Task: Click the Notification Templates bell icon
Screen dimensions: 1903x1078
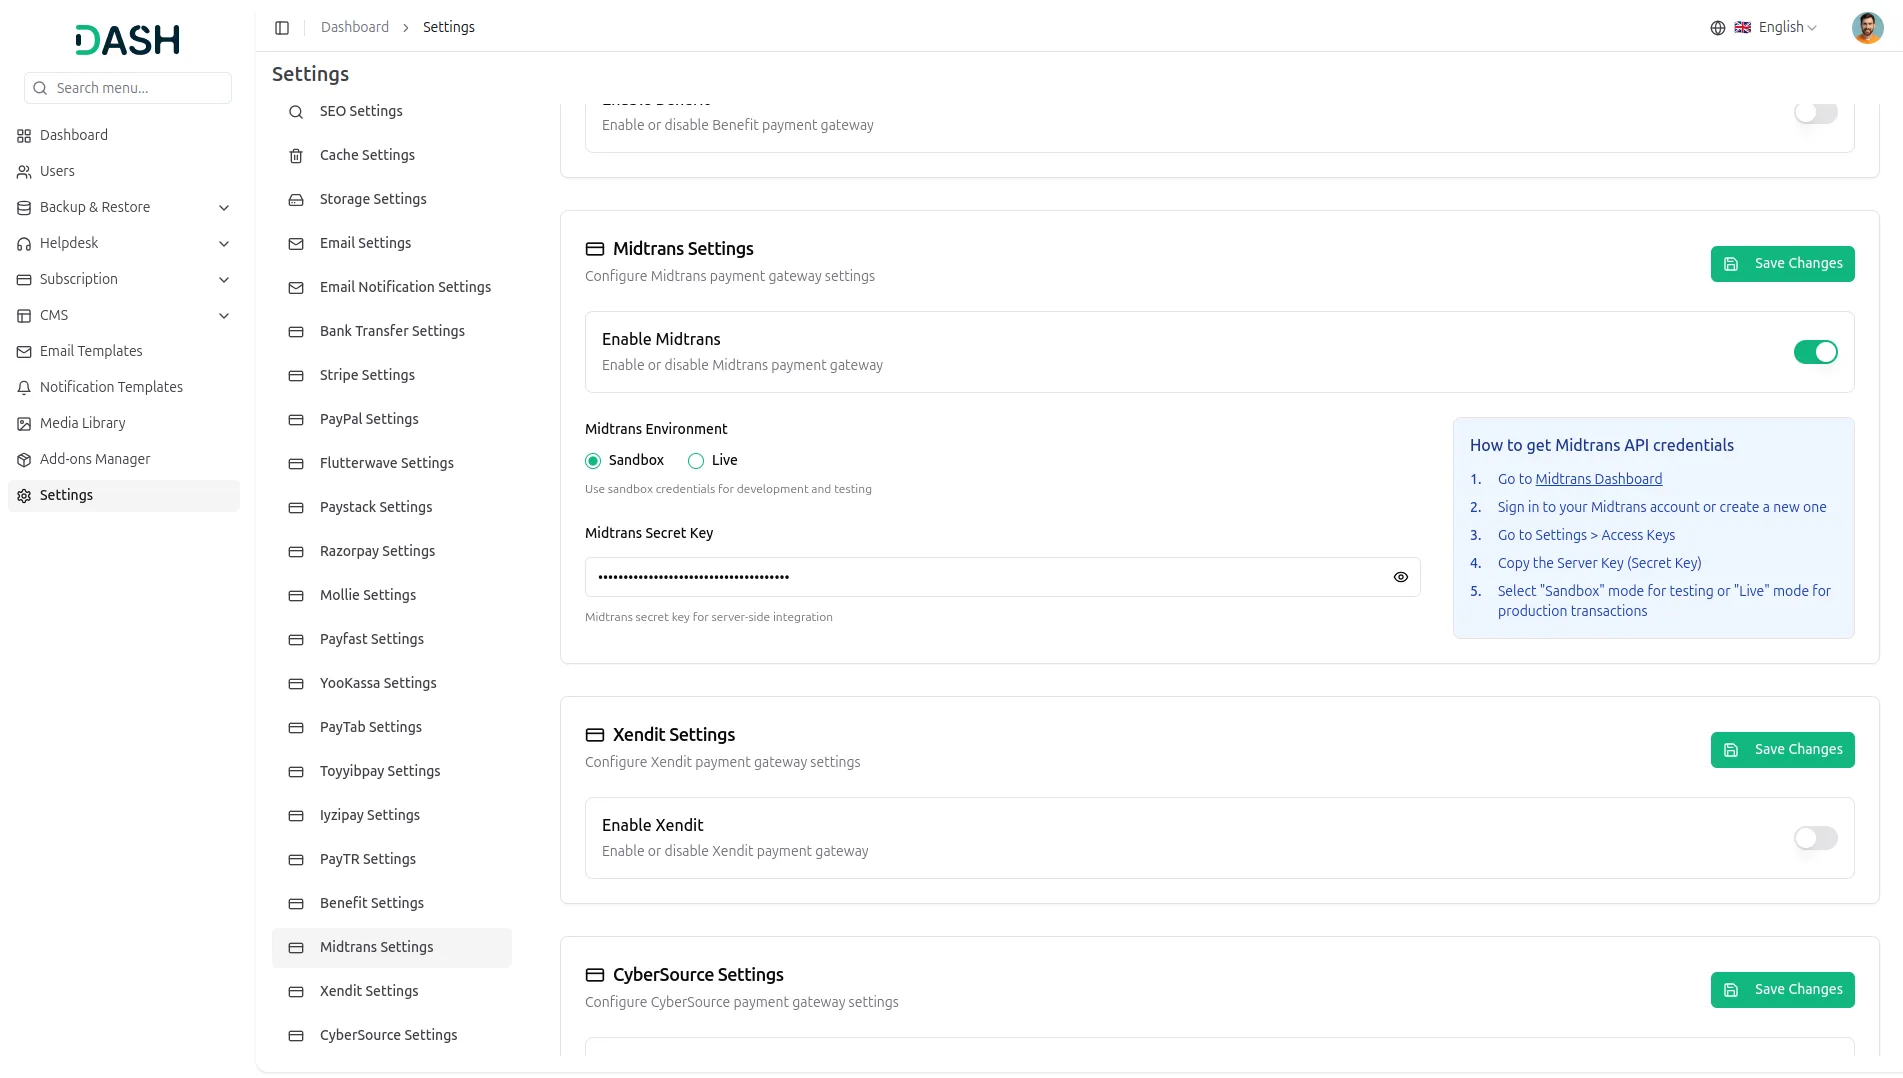Action: 24,388
